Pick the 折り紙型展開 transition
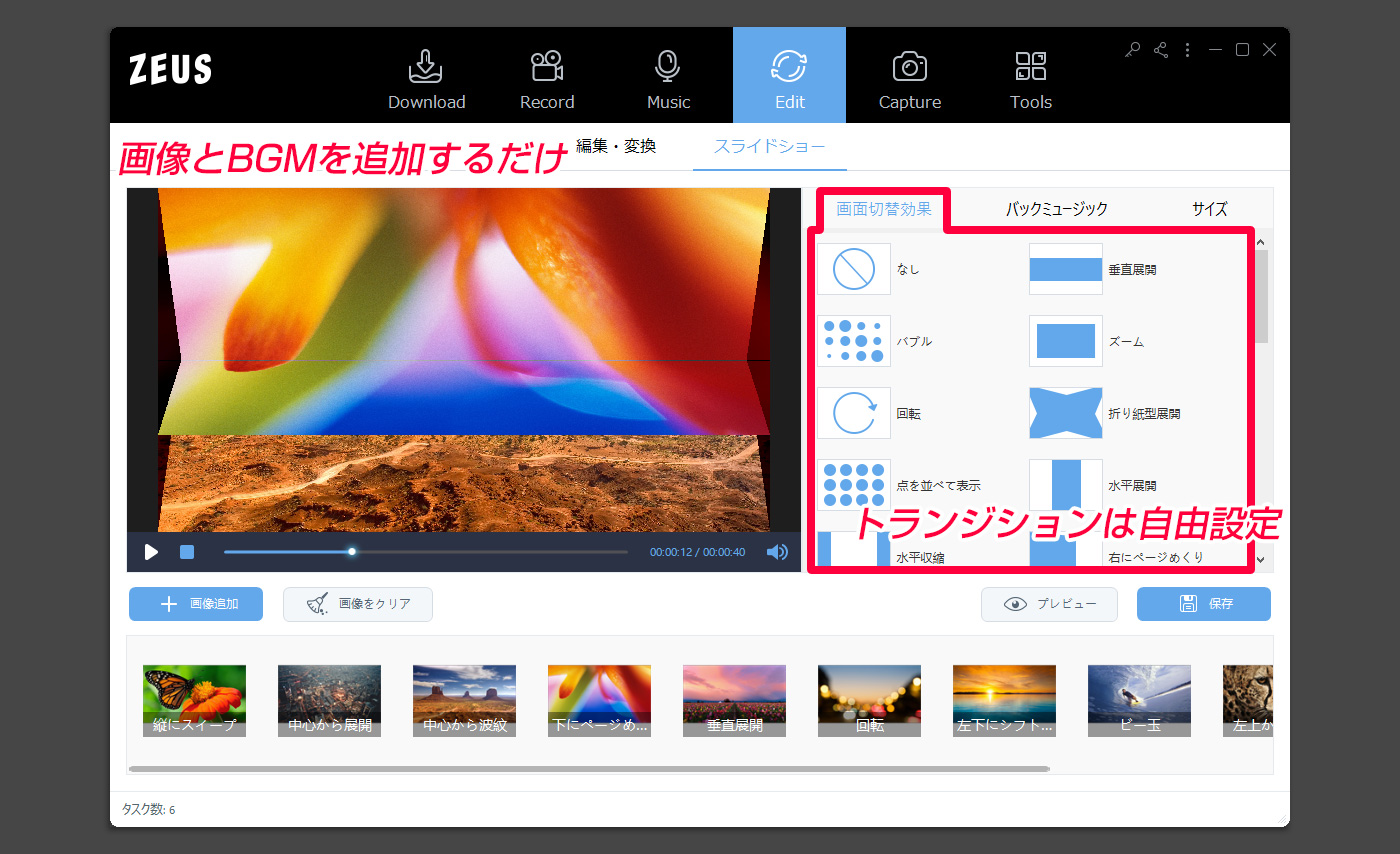Image resolution: width=1400 pixels, height=854 pixels. pyautogui.click(x=1065, y=413)
